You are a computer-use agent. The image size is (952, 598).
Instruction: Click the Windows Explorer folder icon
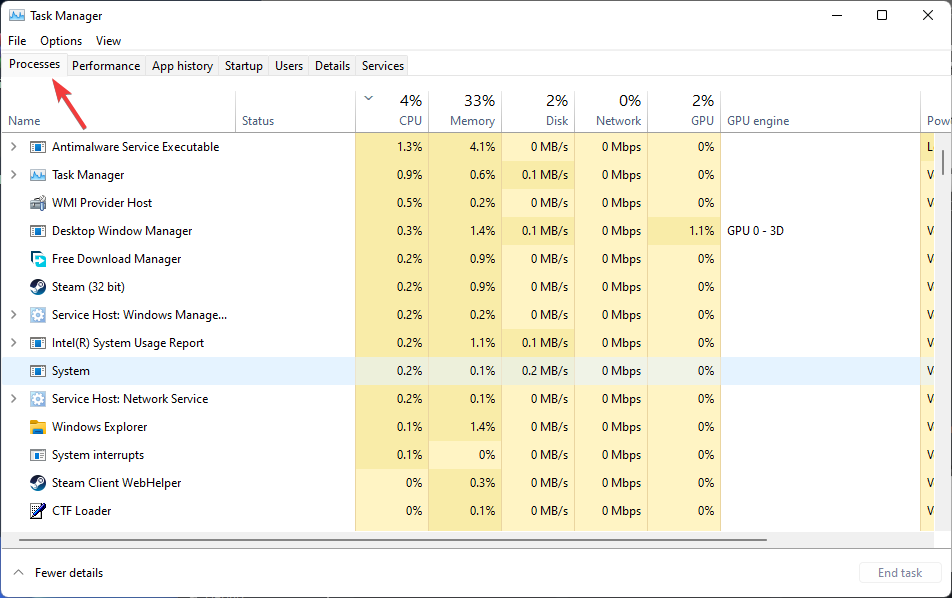coord(38,427)
